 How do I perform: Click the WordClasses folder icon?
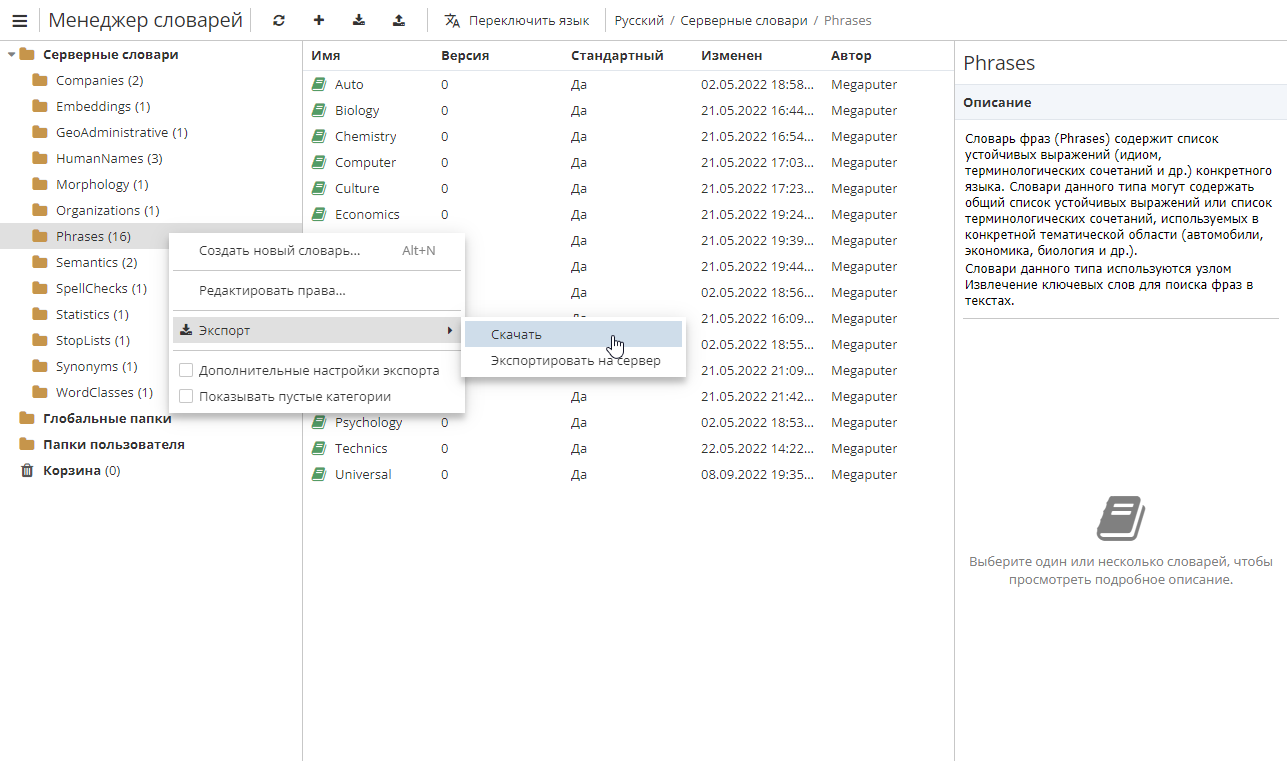[40, 392]
